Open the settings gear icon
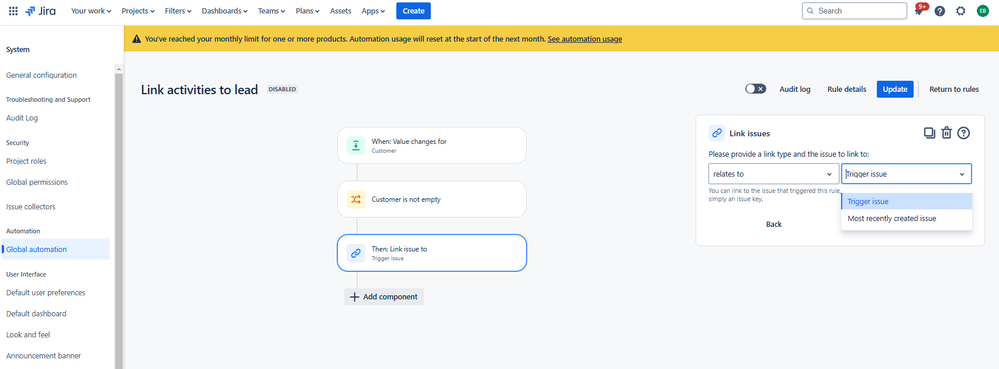This screenshot has width=999, height=369. 961,11
